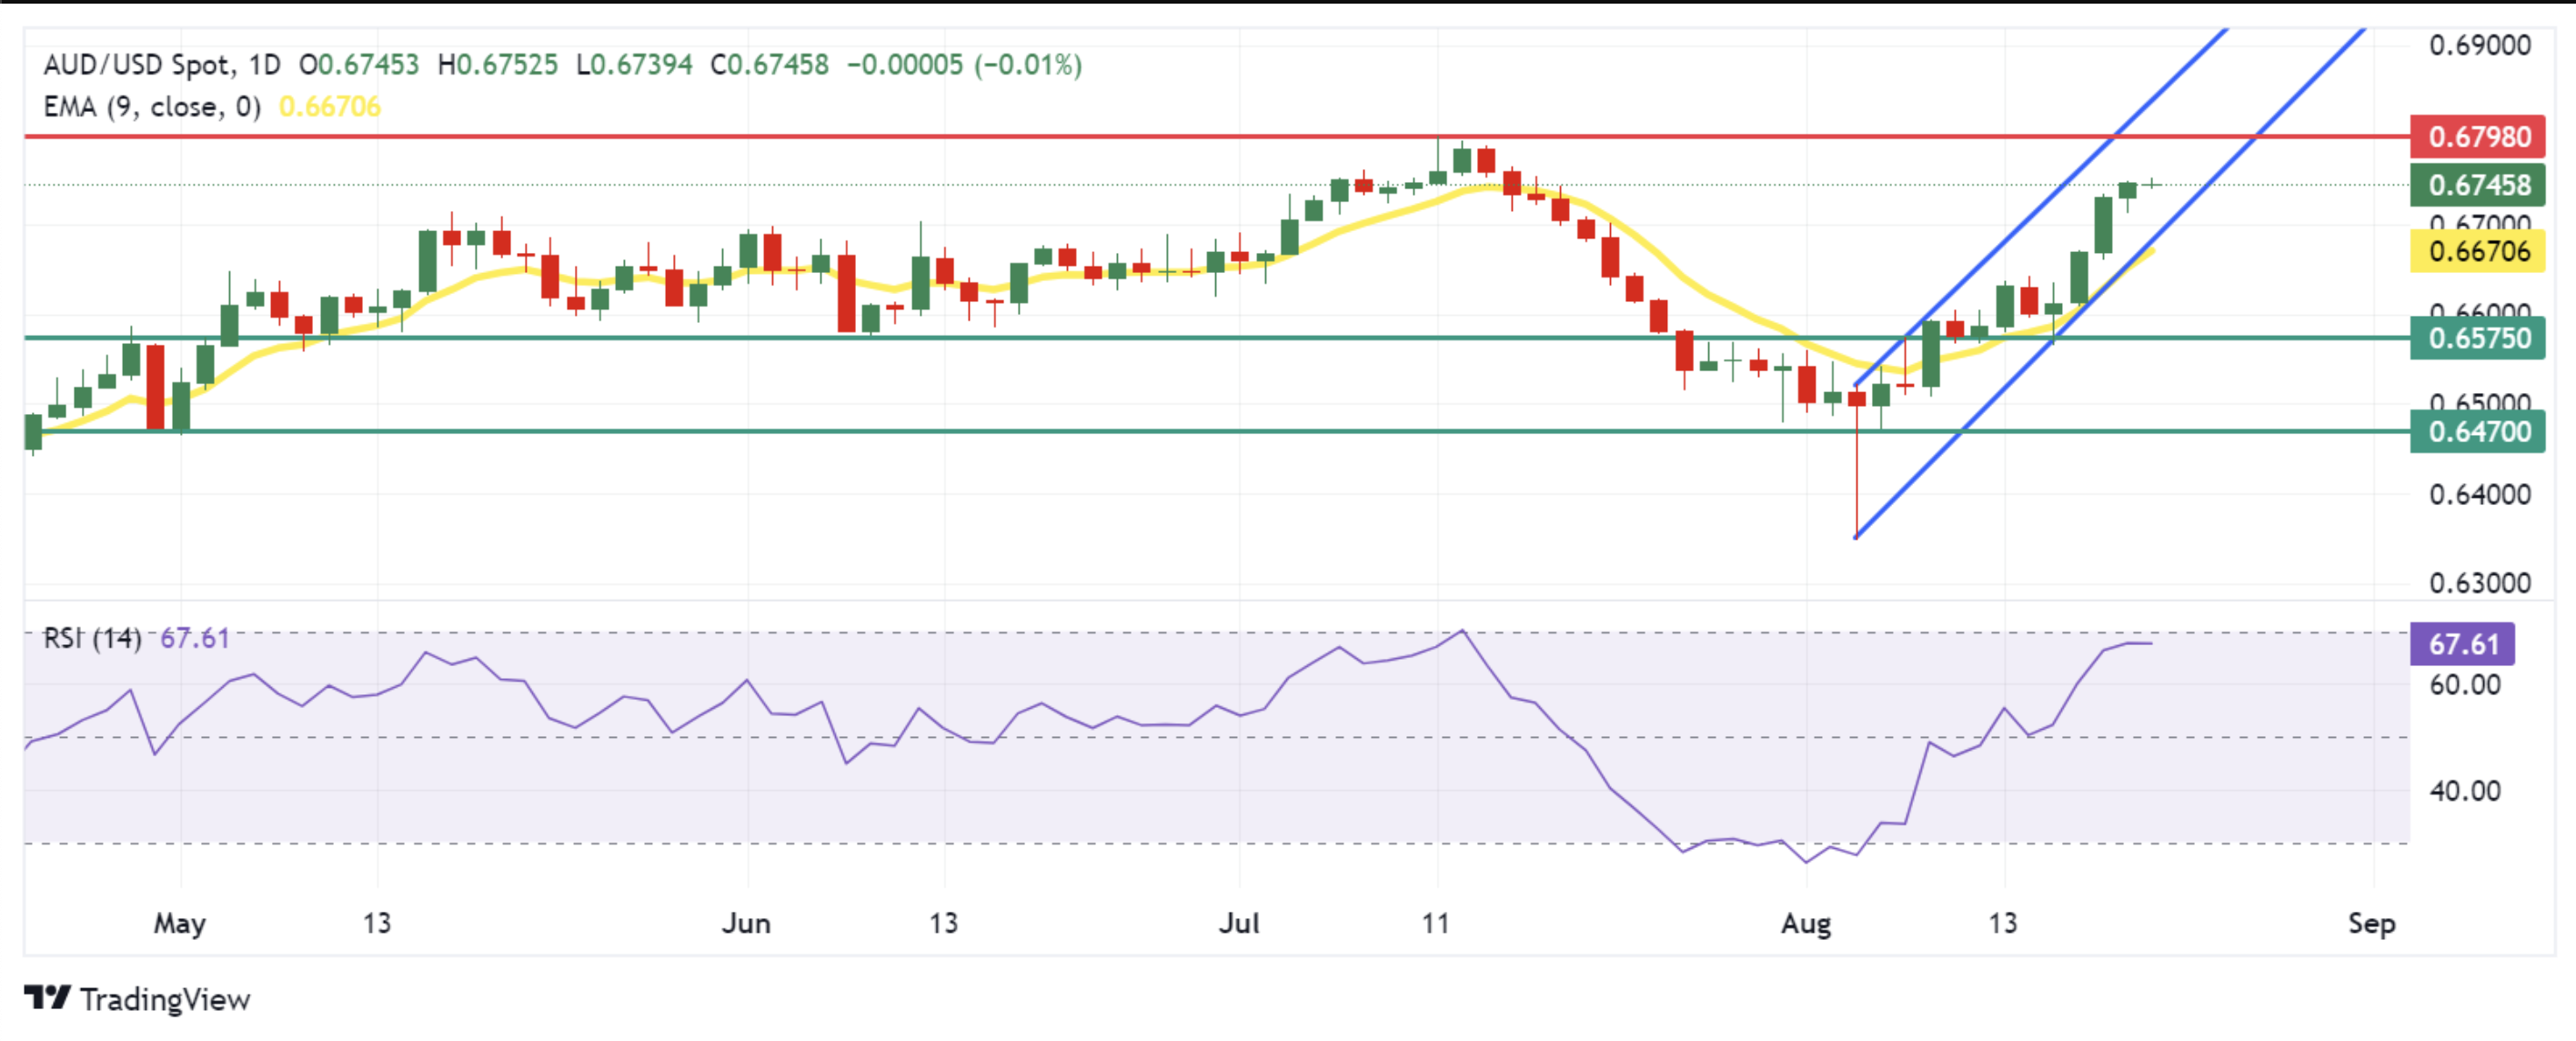Click the purple RSI axis label 67.61
This screenshot has height=1041, width=2576.
click(x=2463, y=644)
